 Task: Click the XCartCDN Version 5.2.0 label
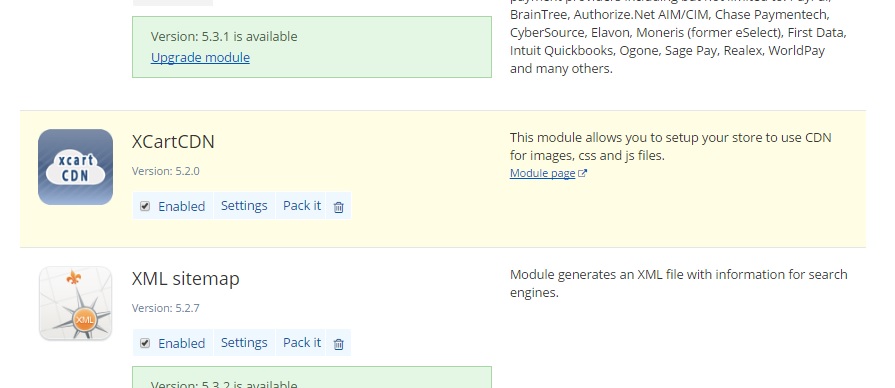pyautogui.click(x=166, y=171)
